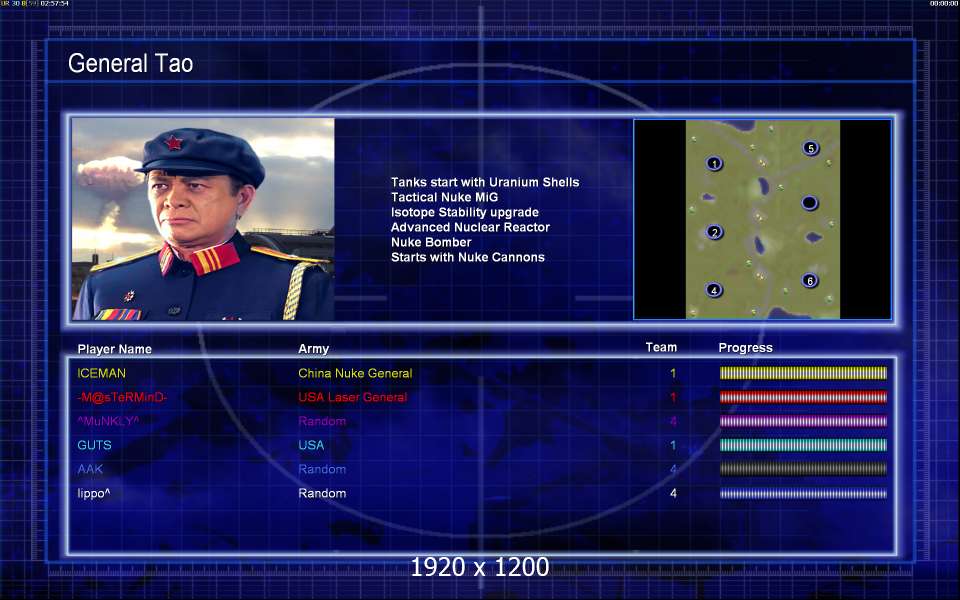Select player name -M@sTeRMinD-
The height and width of the screenshot is (600, 960).
pos(122,397)
